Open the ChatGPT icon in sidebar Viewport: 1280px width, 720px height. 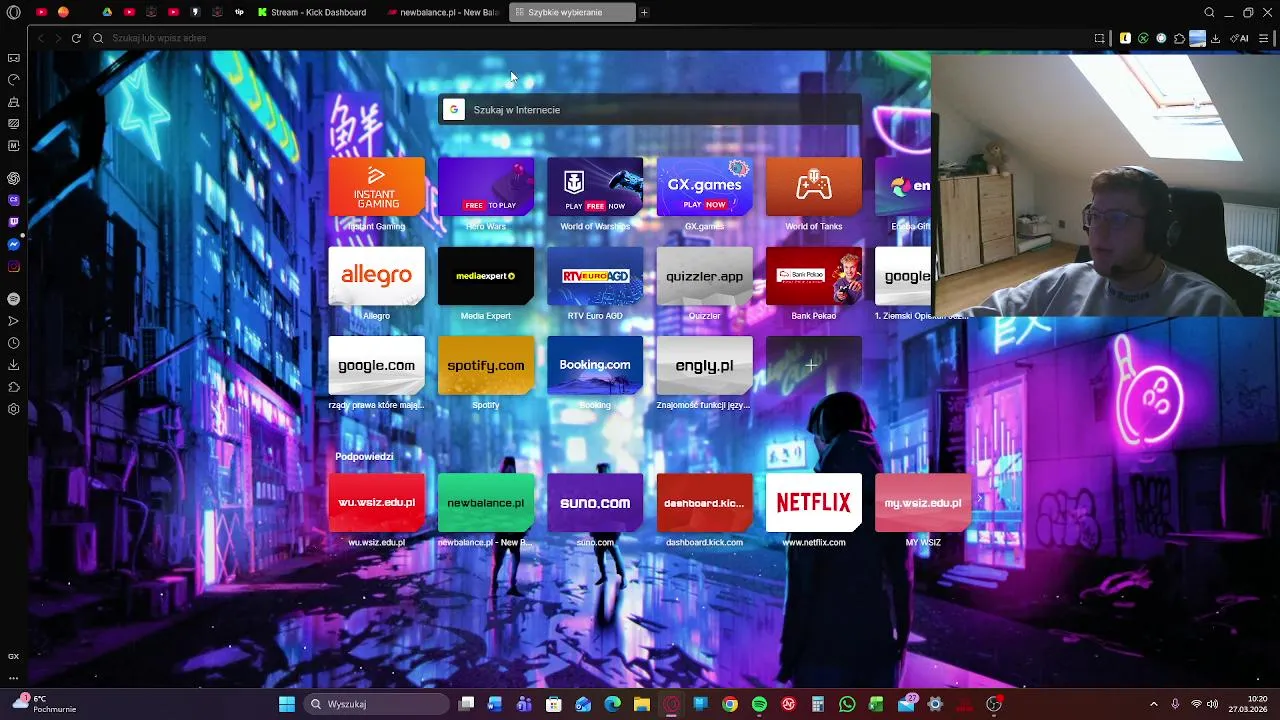pyautogui.click(x=13, y=178)
